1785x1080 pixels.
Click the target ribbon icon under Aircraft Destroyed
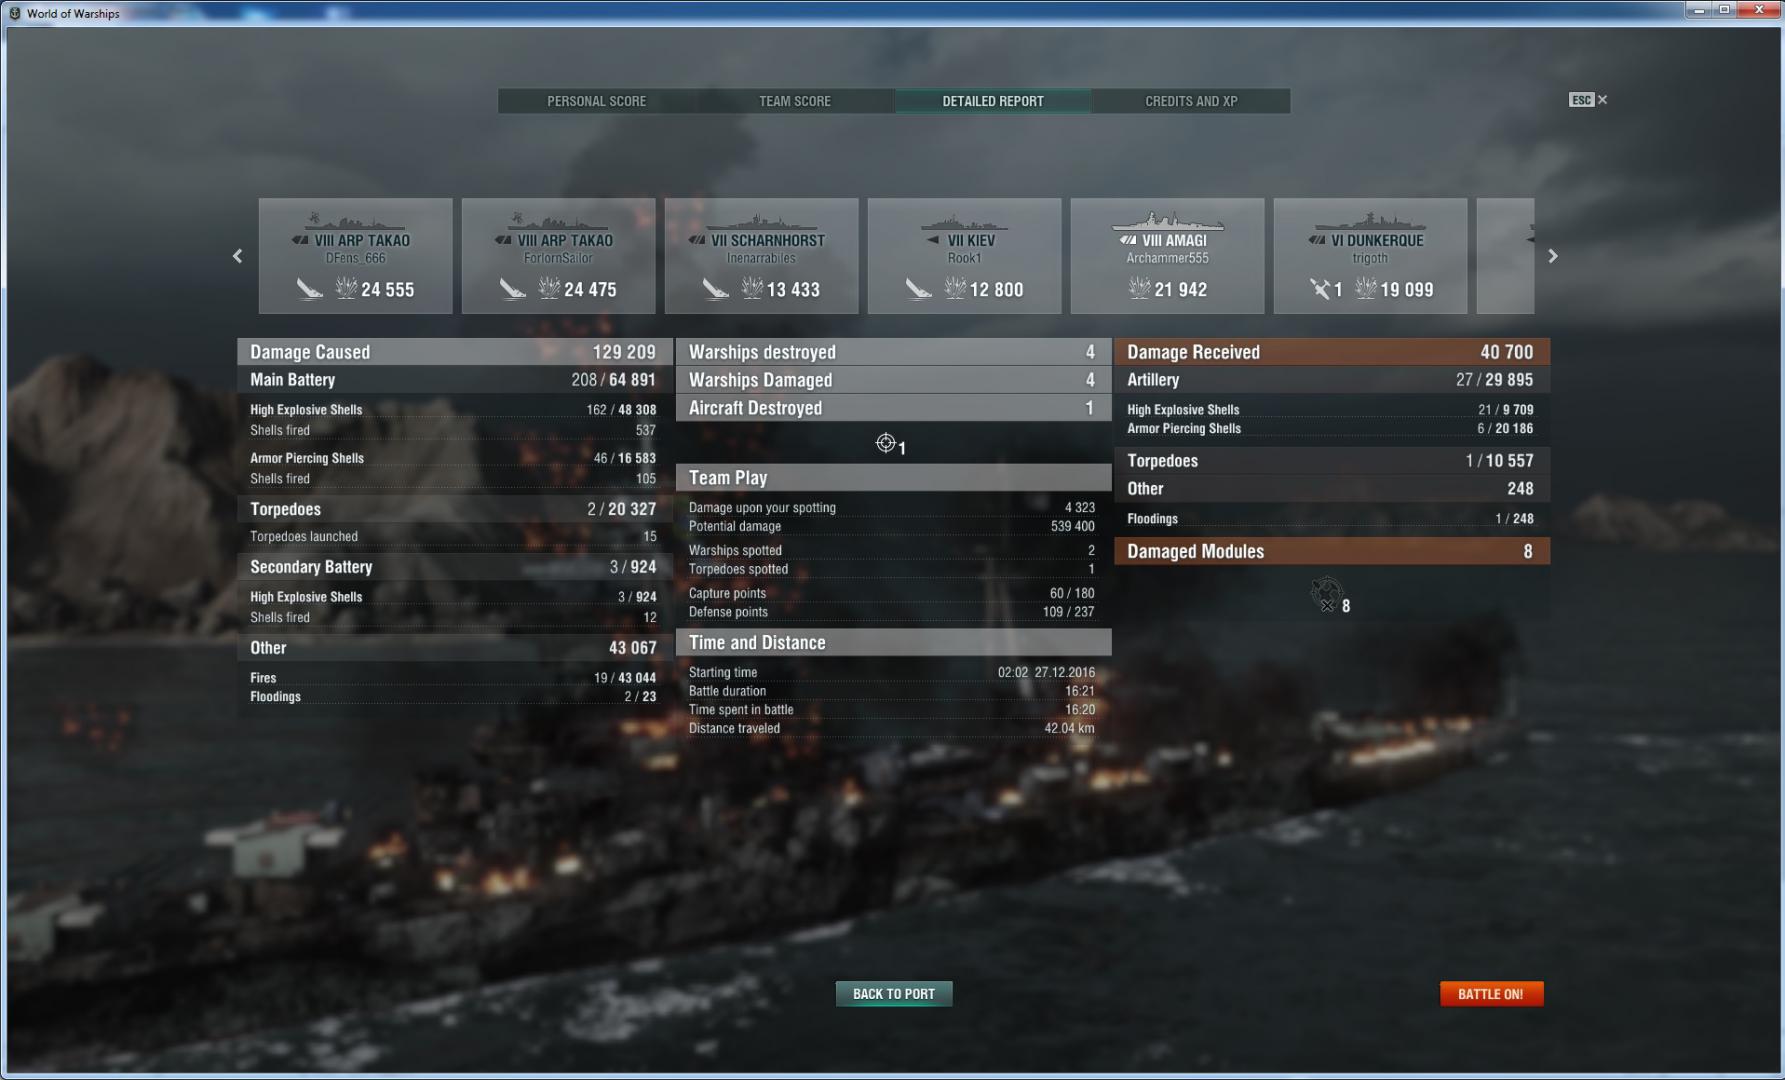tap(885, 443)
